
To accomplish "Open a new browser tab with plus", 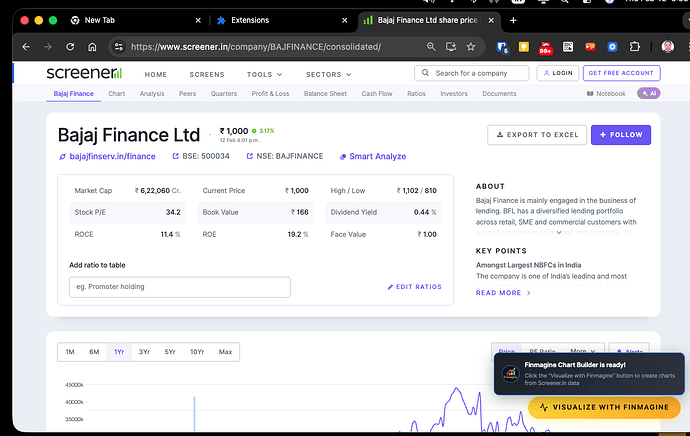I will tap(513, 20).
